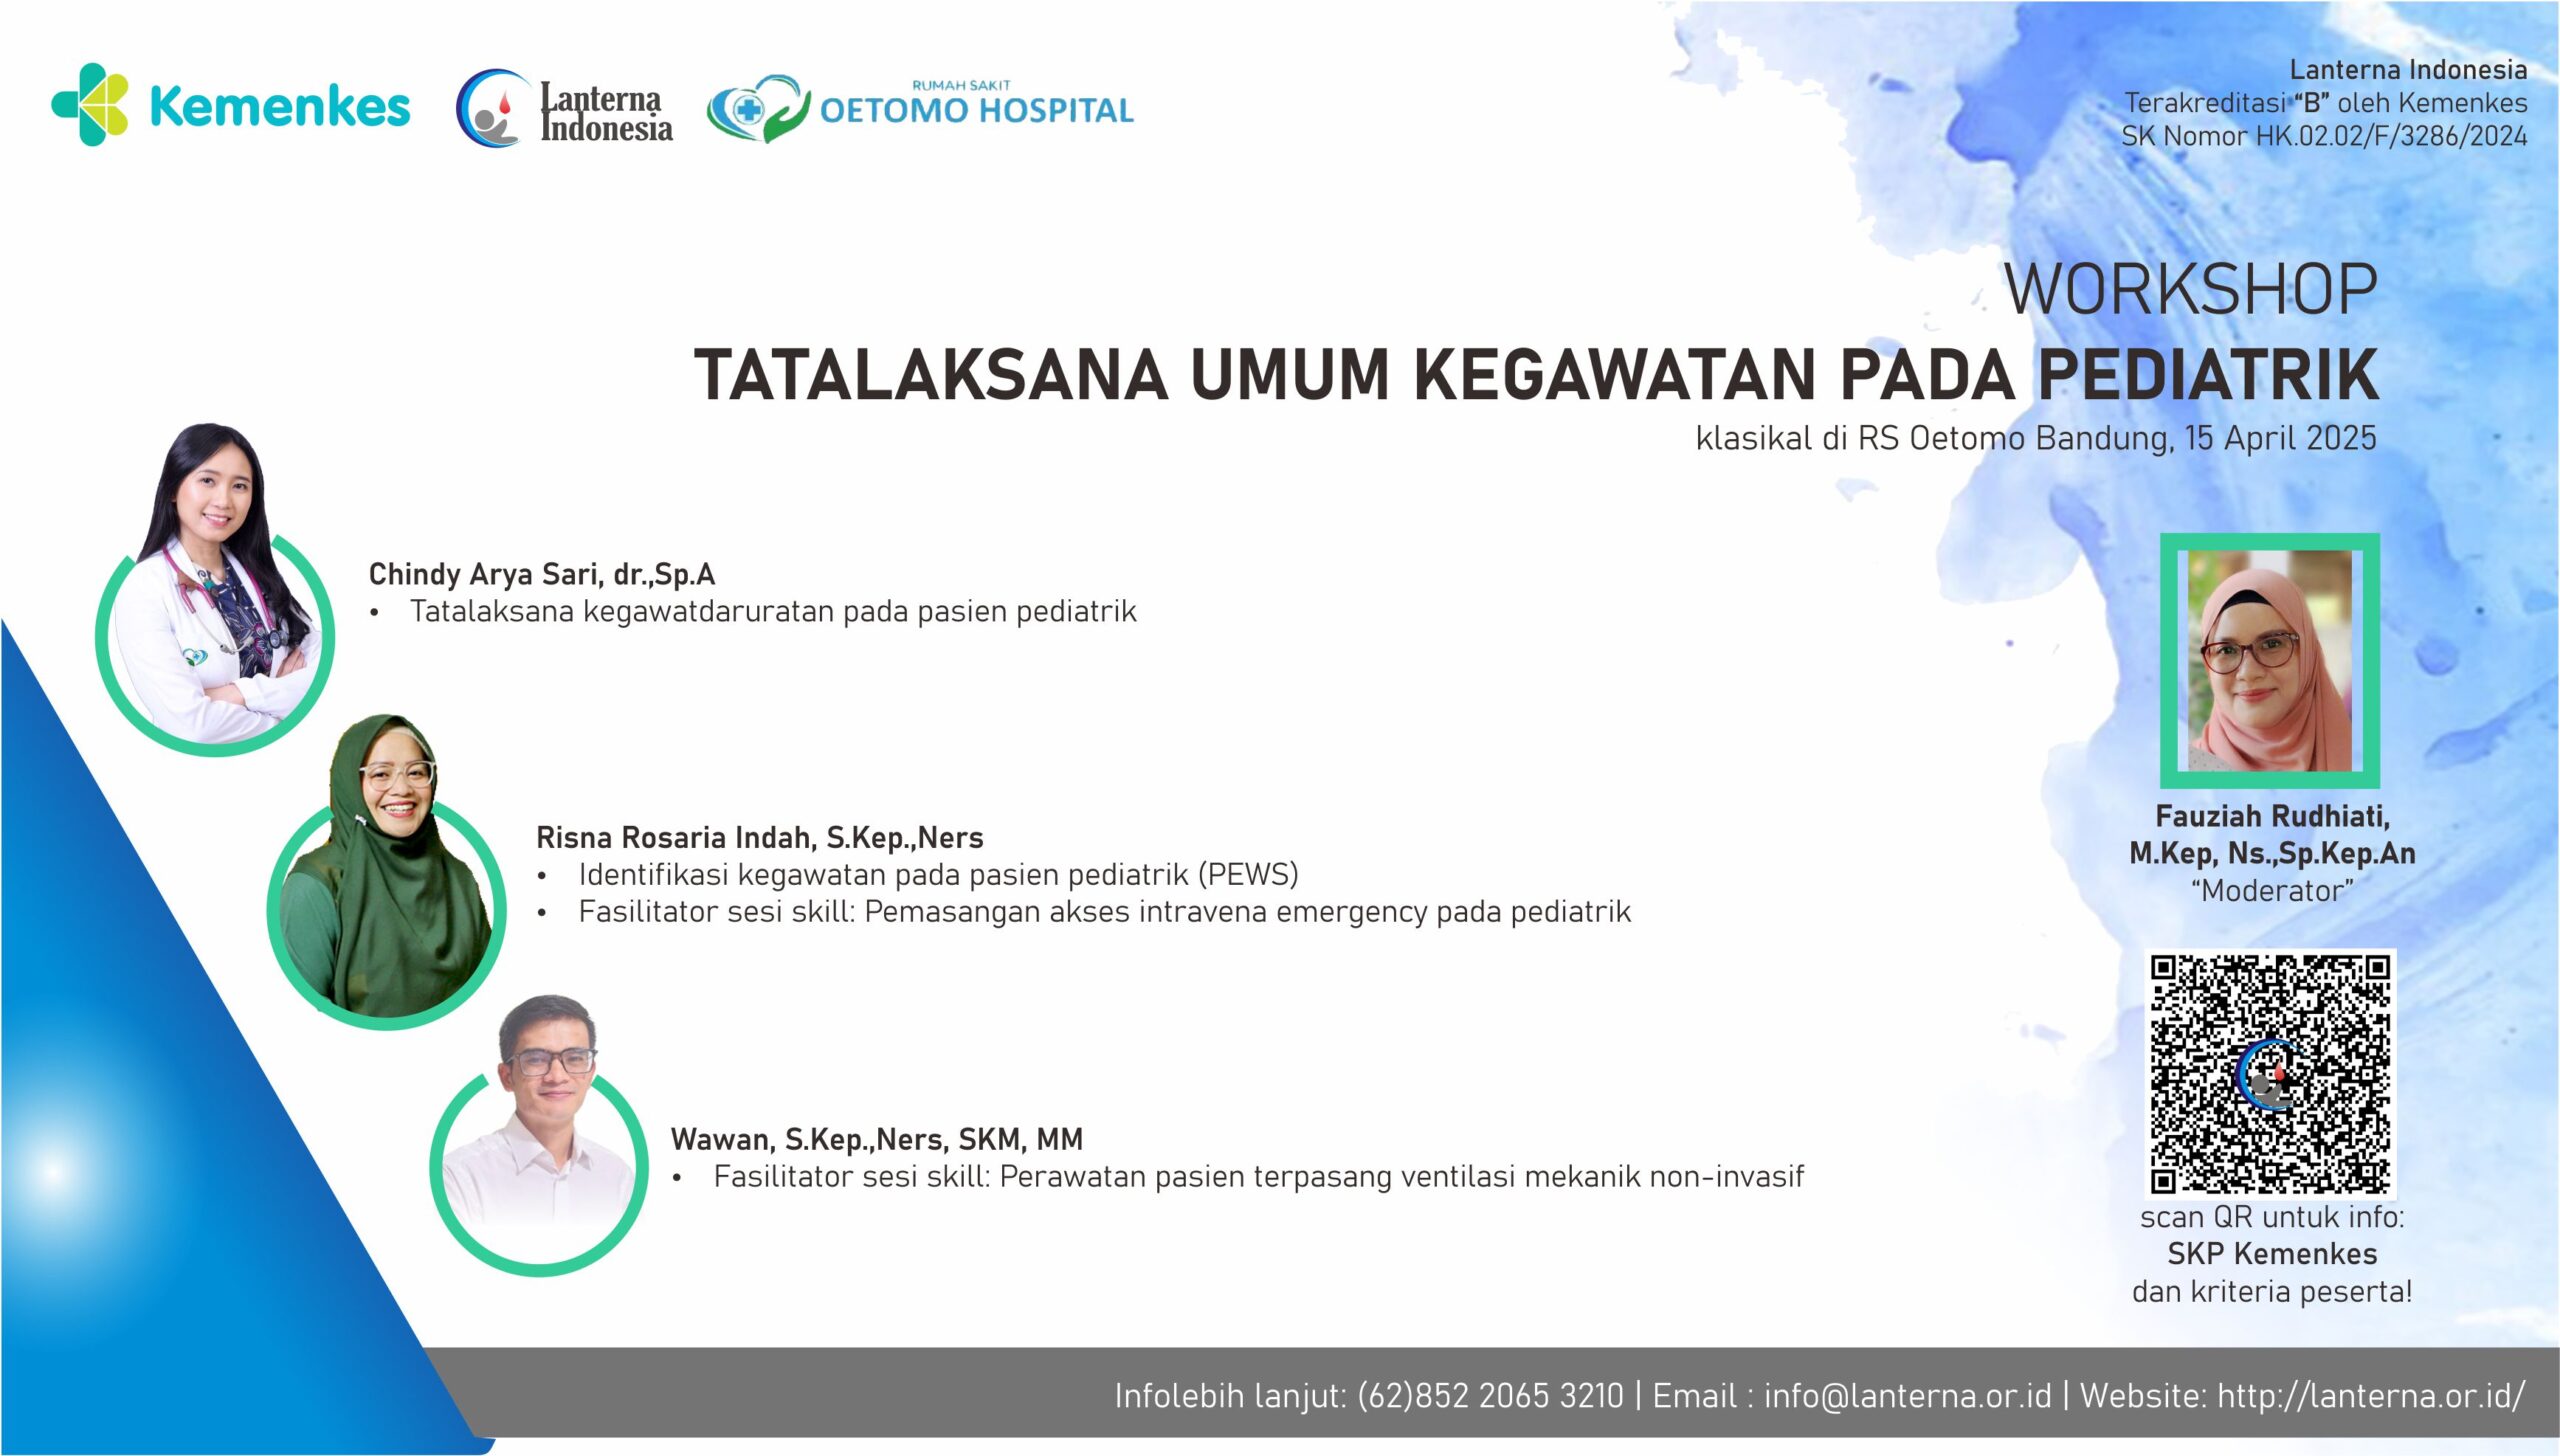Click 'Lanterna Indonesia' text at top right
The image size is (2560, 1456).
click(x=2408, y=70)
